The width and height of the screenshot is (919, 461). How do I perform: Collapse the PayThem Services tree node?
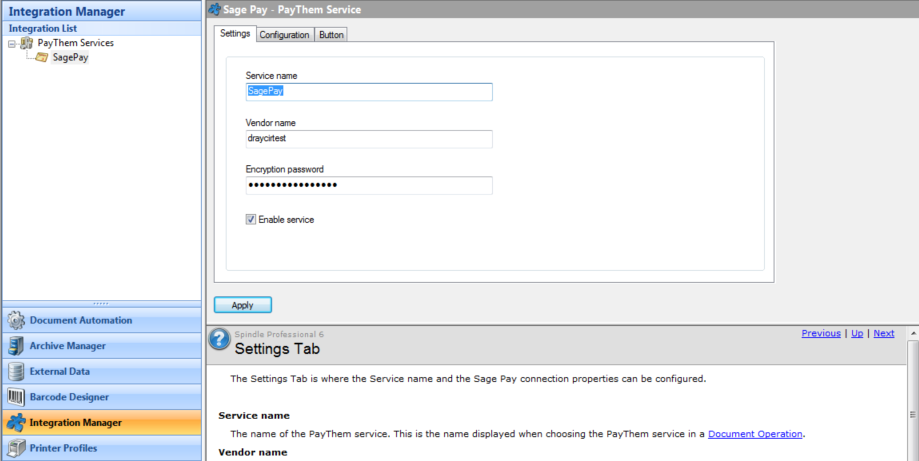12,43
